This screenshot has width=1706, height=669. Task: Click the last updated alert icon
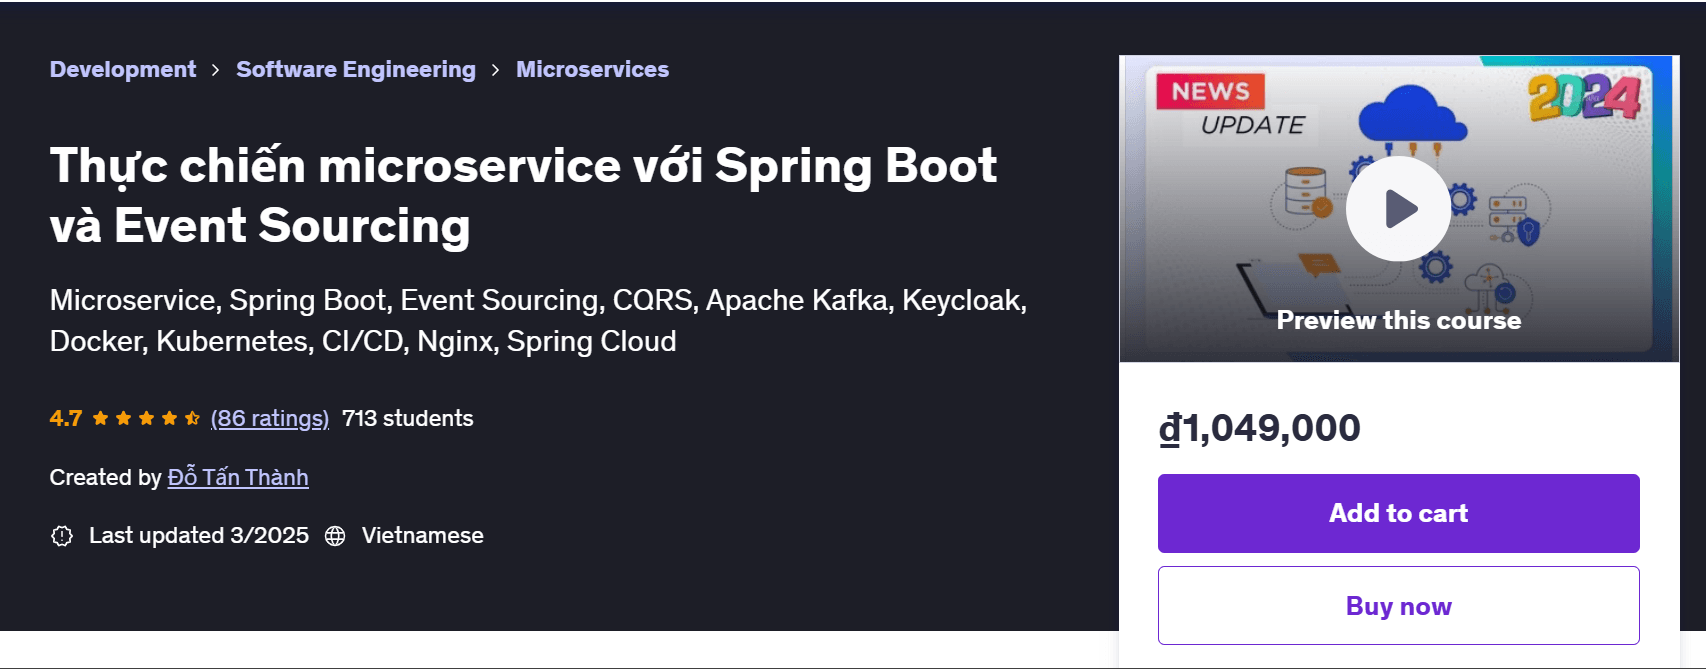pos(62,536)
